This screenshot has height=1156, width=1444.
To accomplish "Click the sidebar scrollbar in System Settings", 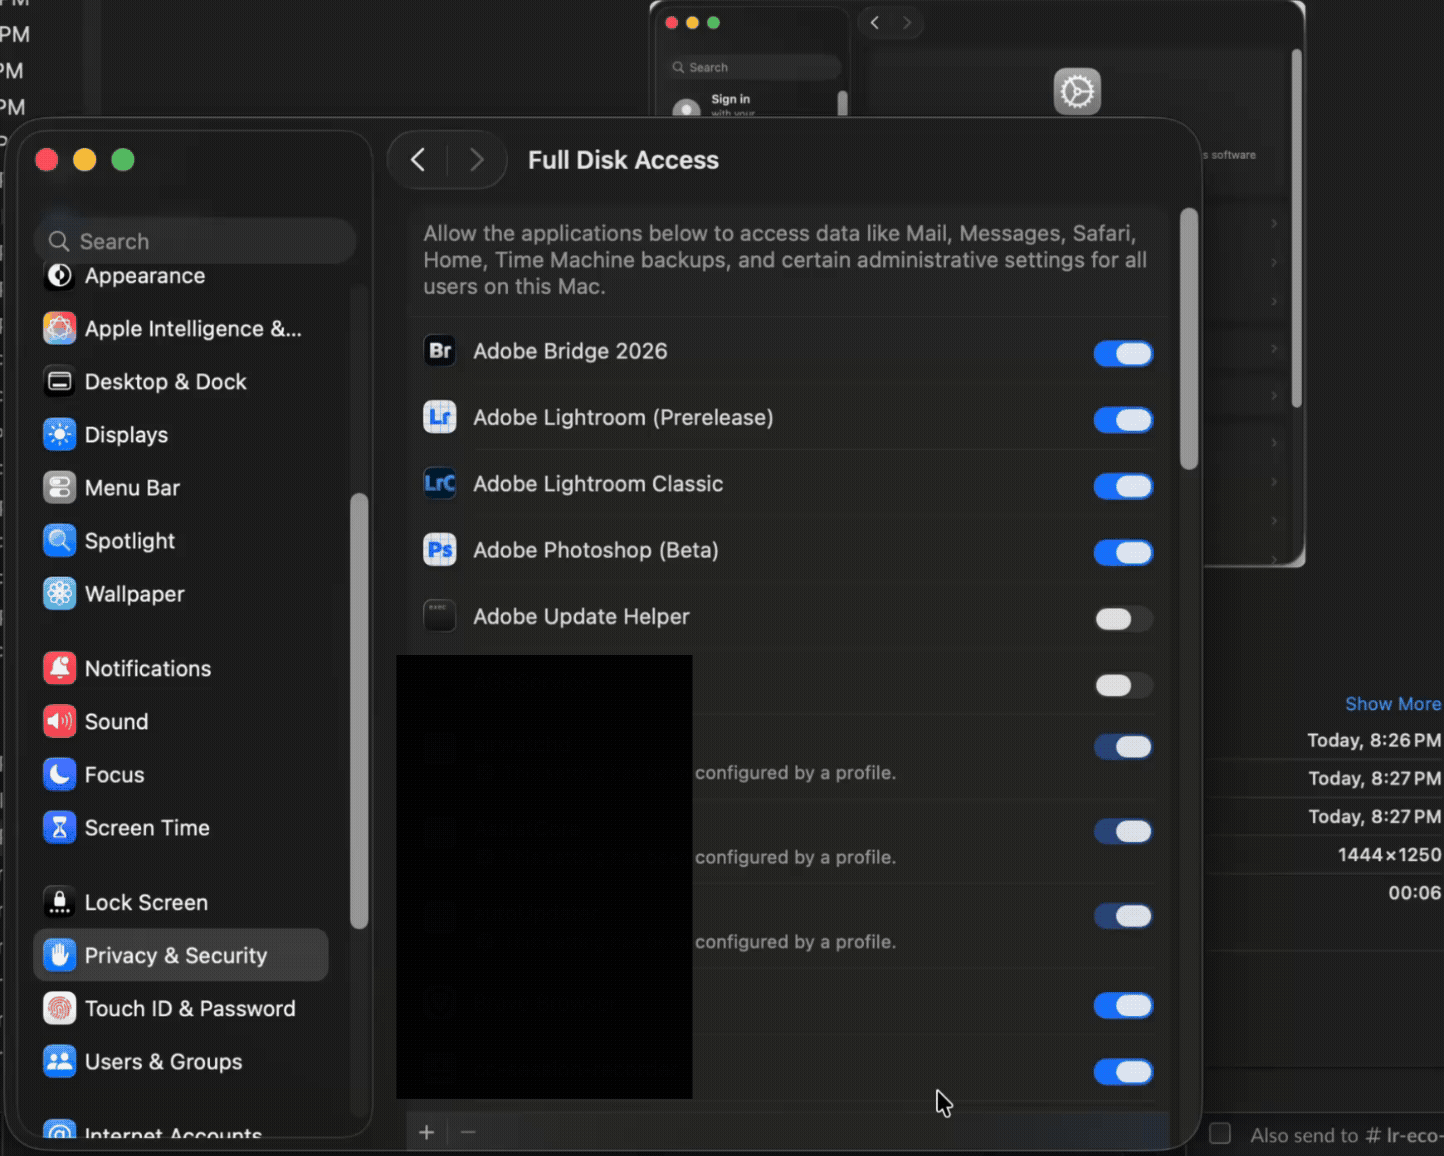I will (x=359, y=711).
